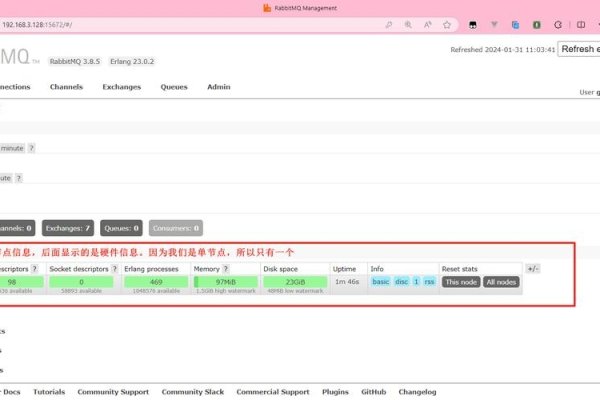Click the 'basic' info tag

[x=381, y=282]
